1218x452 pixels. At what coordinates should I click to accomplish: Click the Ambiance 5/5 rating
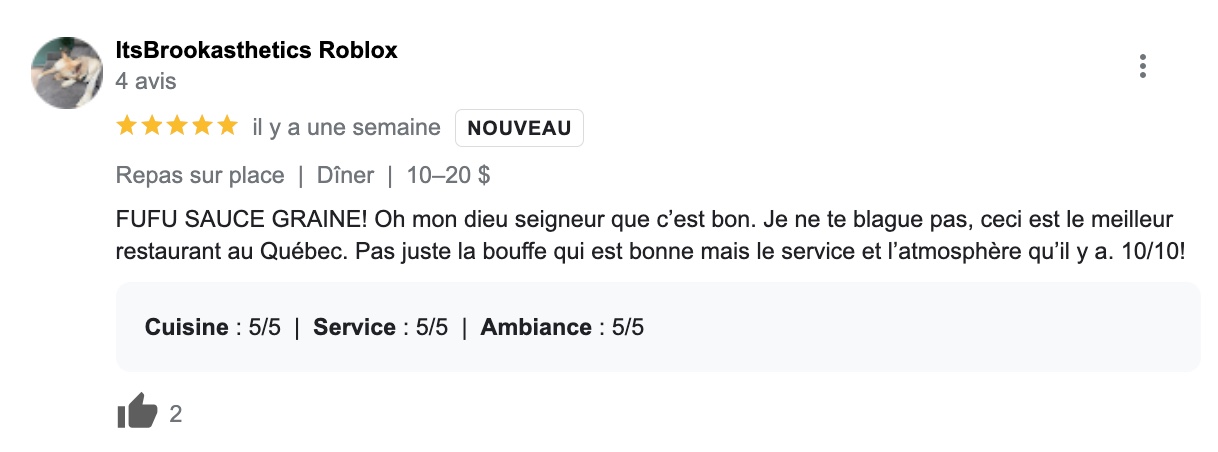563,327
